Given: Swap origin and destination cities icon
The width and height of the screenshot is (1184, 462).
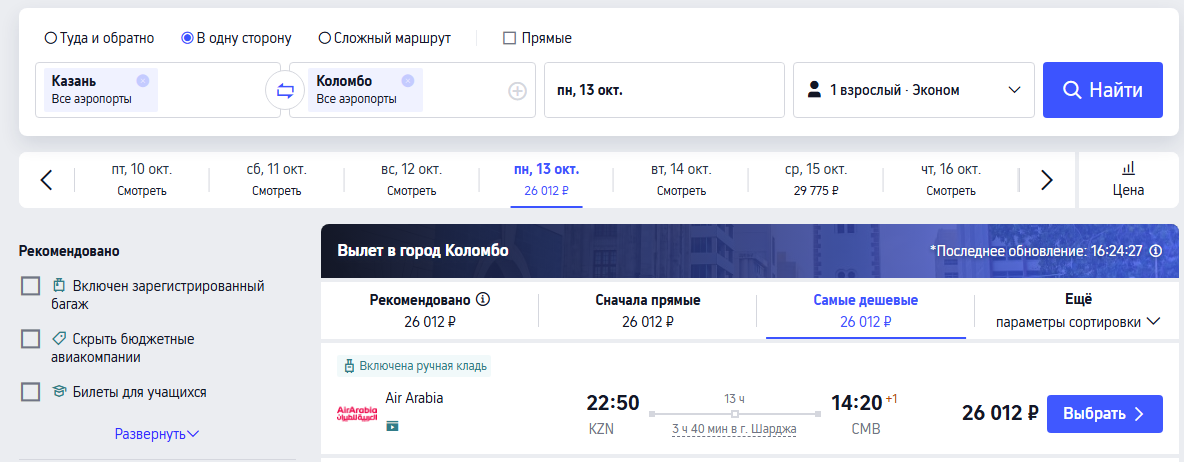Looking at the screenshot, I should (285, 91).
